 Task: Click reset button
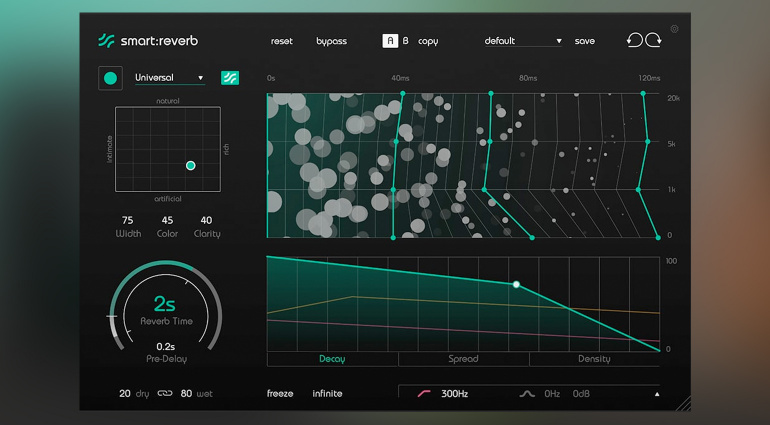tap(282, 41)
